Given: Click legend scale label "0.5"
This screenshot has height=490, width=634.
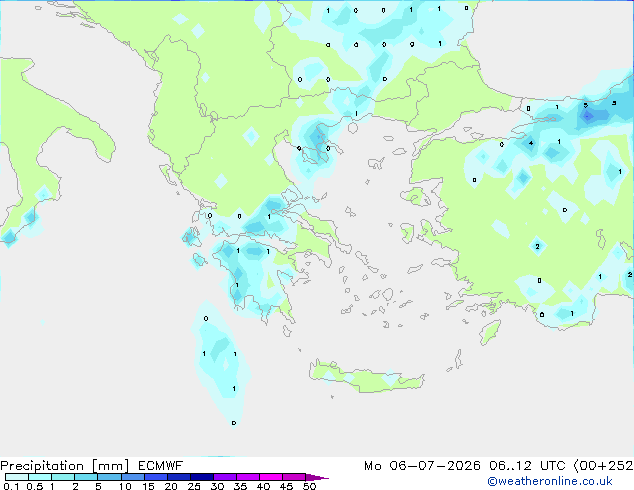Looking at the screenshot, I should tap(35, 486).
